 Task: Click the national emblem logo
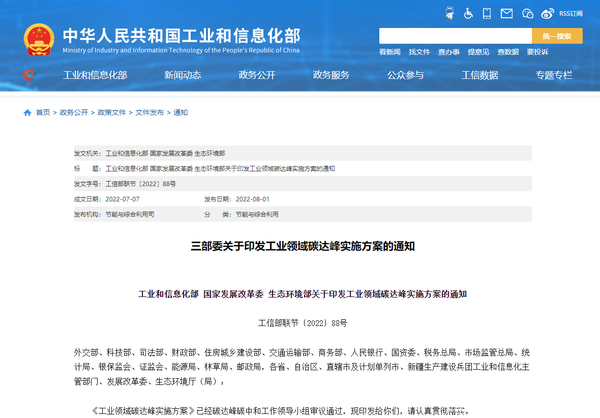(x=39, y=39)
